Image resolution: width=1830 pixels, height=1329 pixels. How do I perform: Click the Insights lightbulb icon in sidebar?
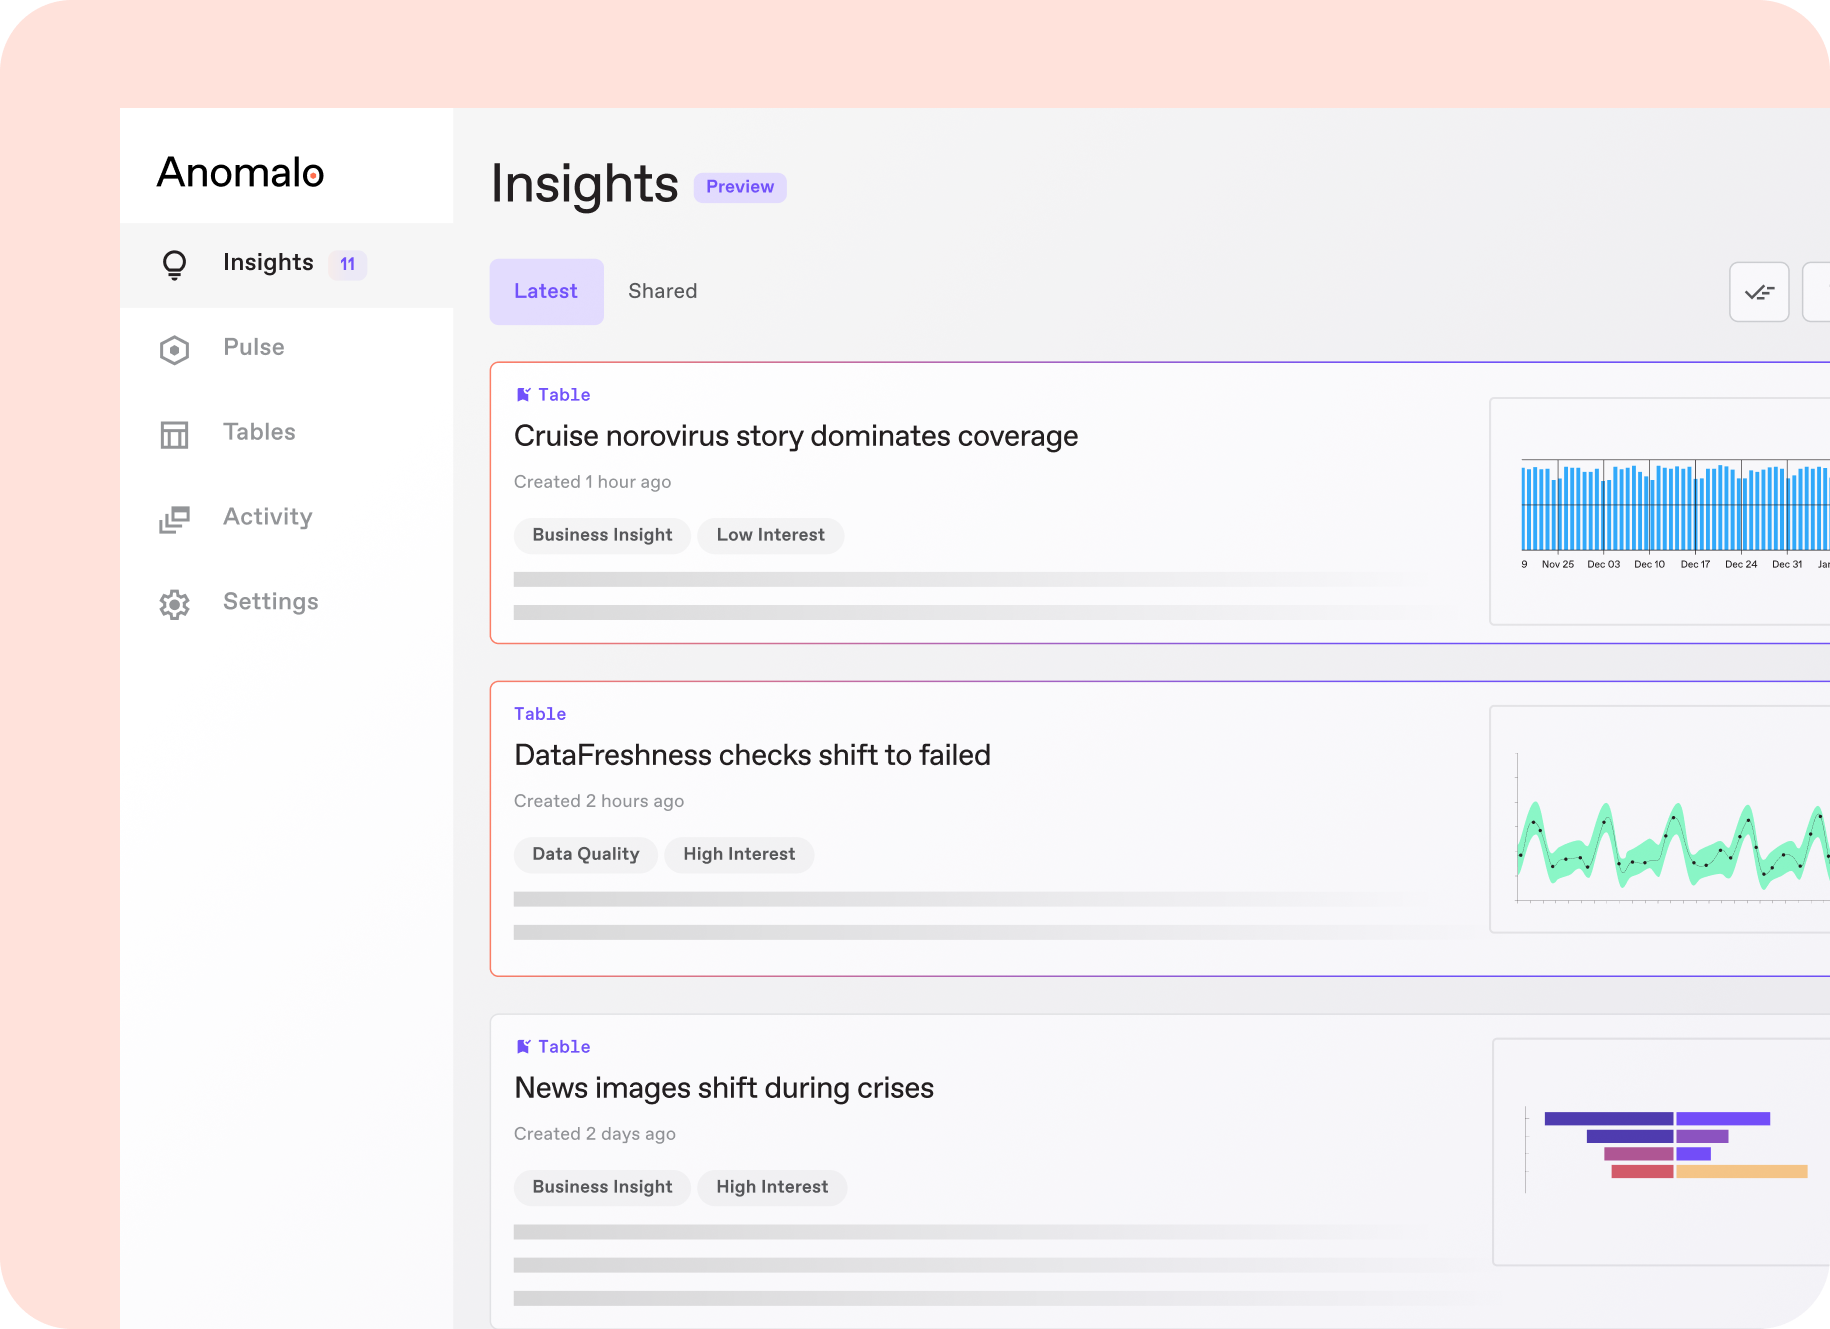tap(174, 264)
